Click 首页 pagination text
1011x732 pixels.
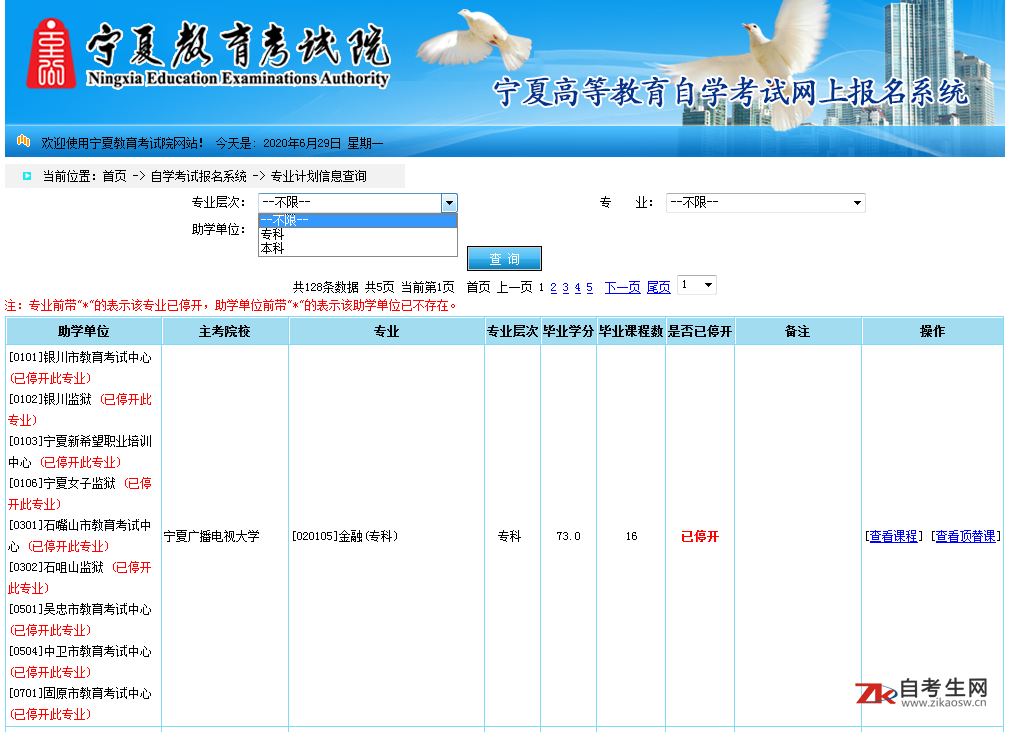pyautogui.click(x=478, y=288)
